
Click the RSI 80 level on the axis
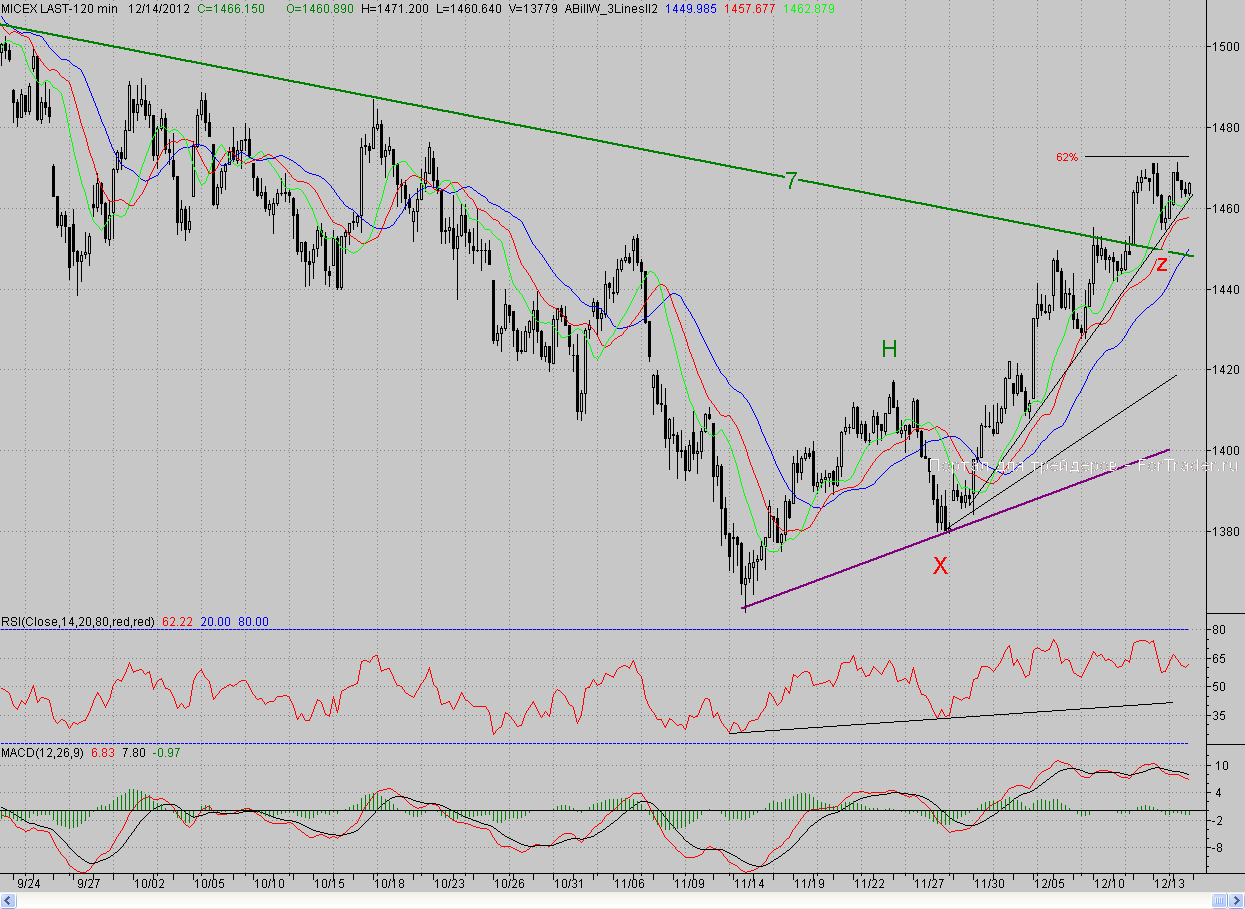(1219, 630)
